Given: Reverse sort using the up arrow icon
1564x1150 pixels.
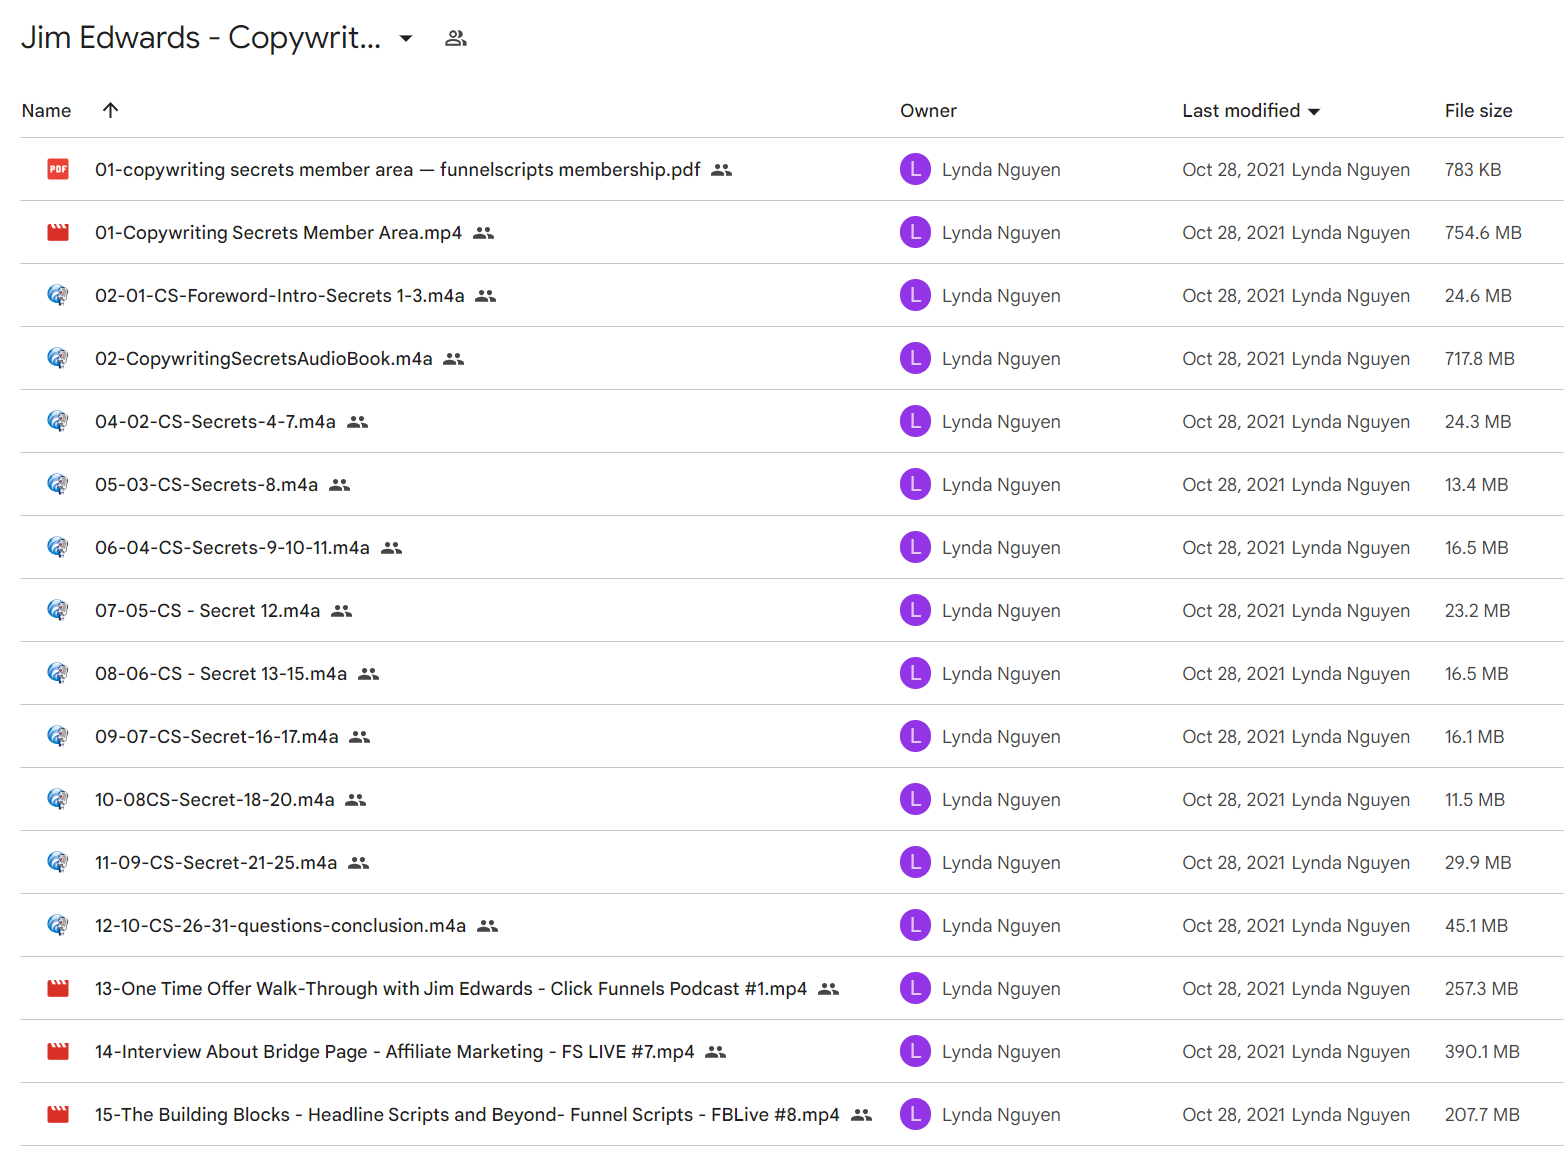Looking at the screenshot, I should (x=111, y=110).
